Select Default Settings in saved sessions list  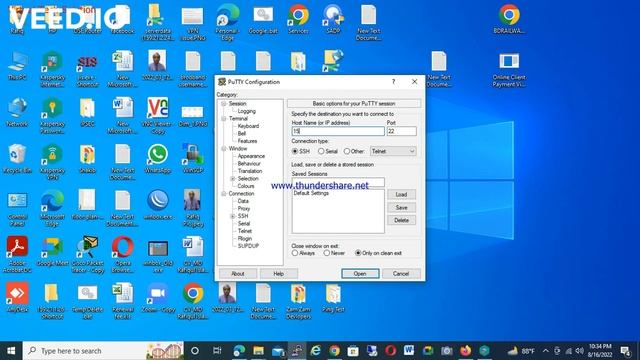pos(311,193)
